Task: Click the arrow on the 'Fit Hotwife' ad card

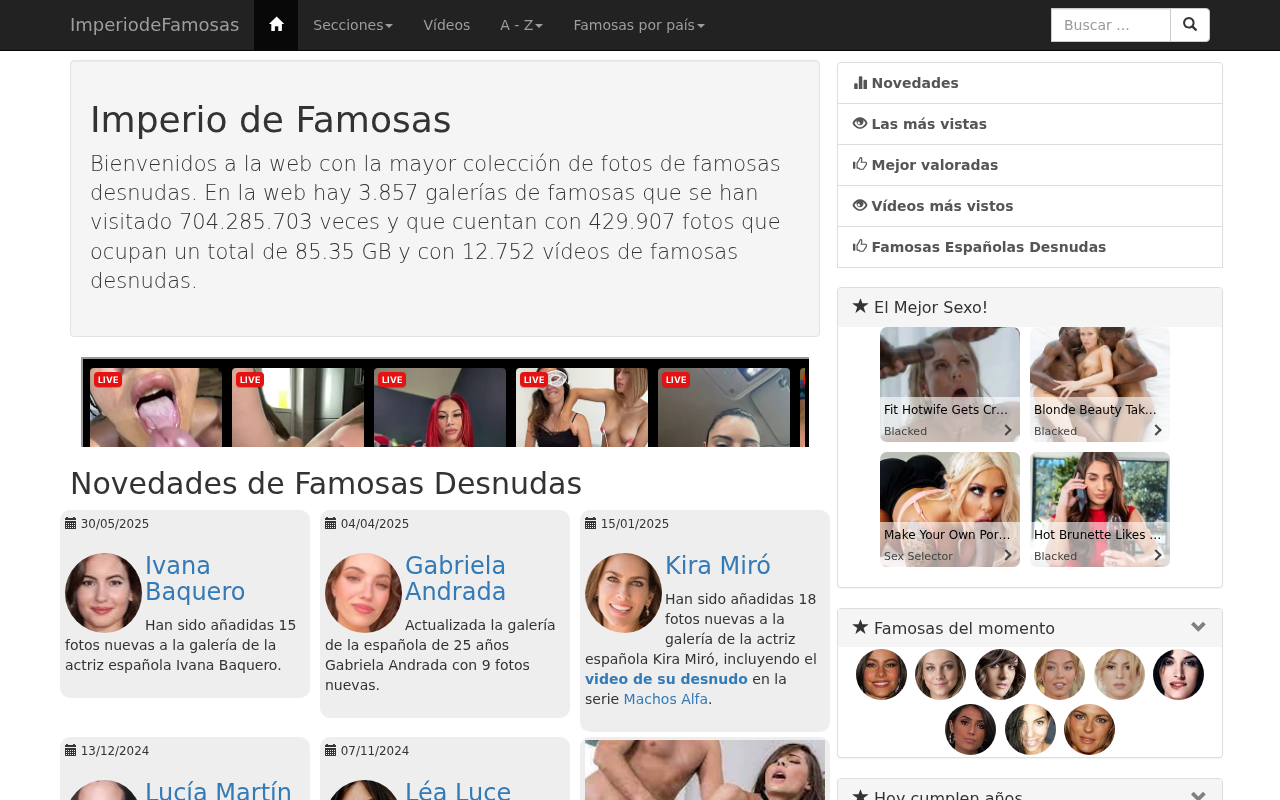Action: (x=1008, y=430)
